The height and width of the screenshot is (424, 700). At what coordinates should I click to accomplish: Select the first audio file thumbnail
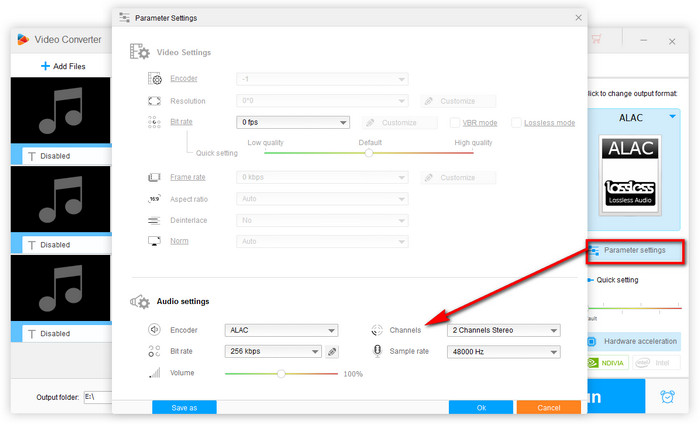click(x=61, y=110)
